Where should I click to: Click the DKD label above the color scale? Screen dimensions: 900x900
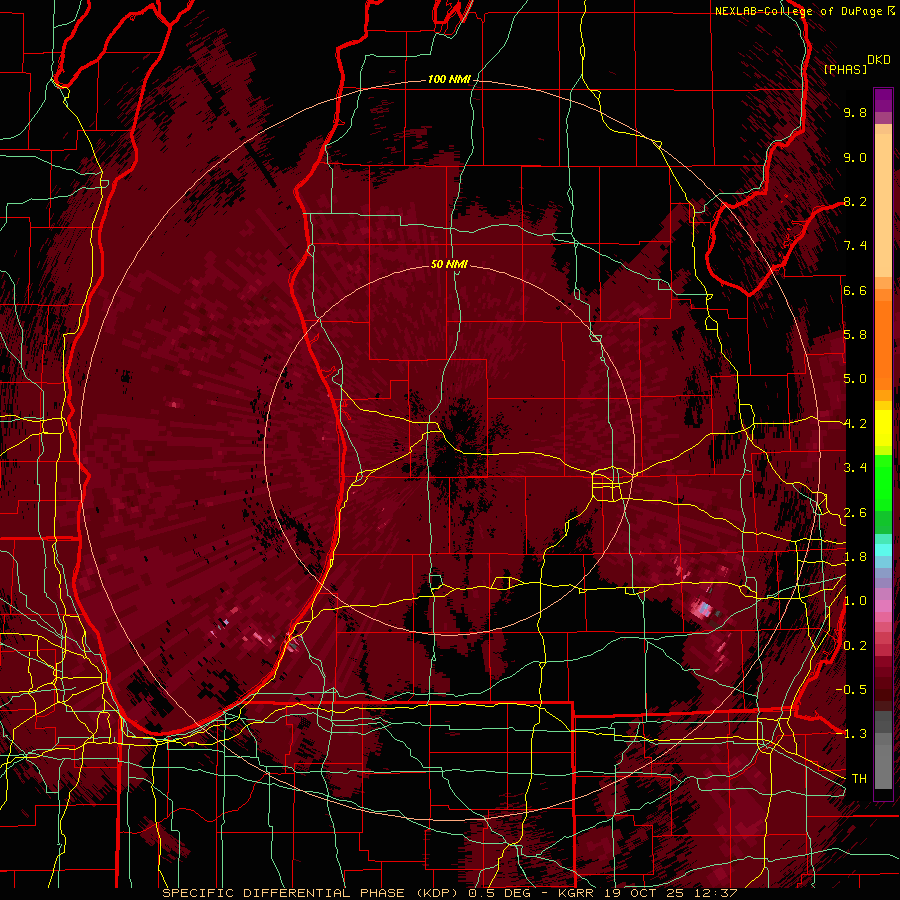(879, 60)
